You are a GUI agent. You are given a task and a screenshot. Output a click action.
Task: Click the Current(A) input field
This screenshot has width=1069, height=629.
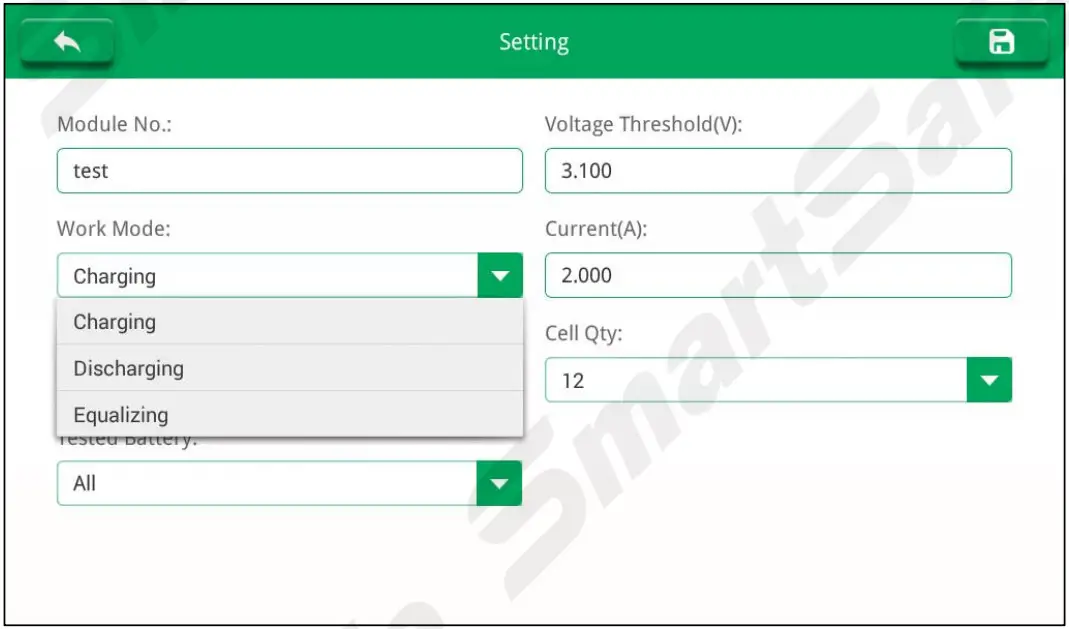(777, 275)
